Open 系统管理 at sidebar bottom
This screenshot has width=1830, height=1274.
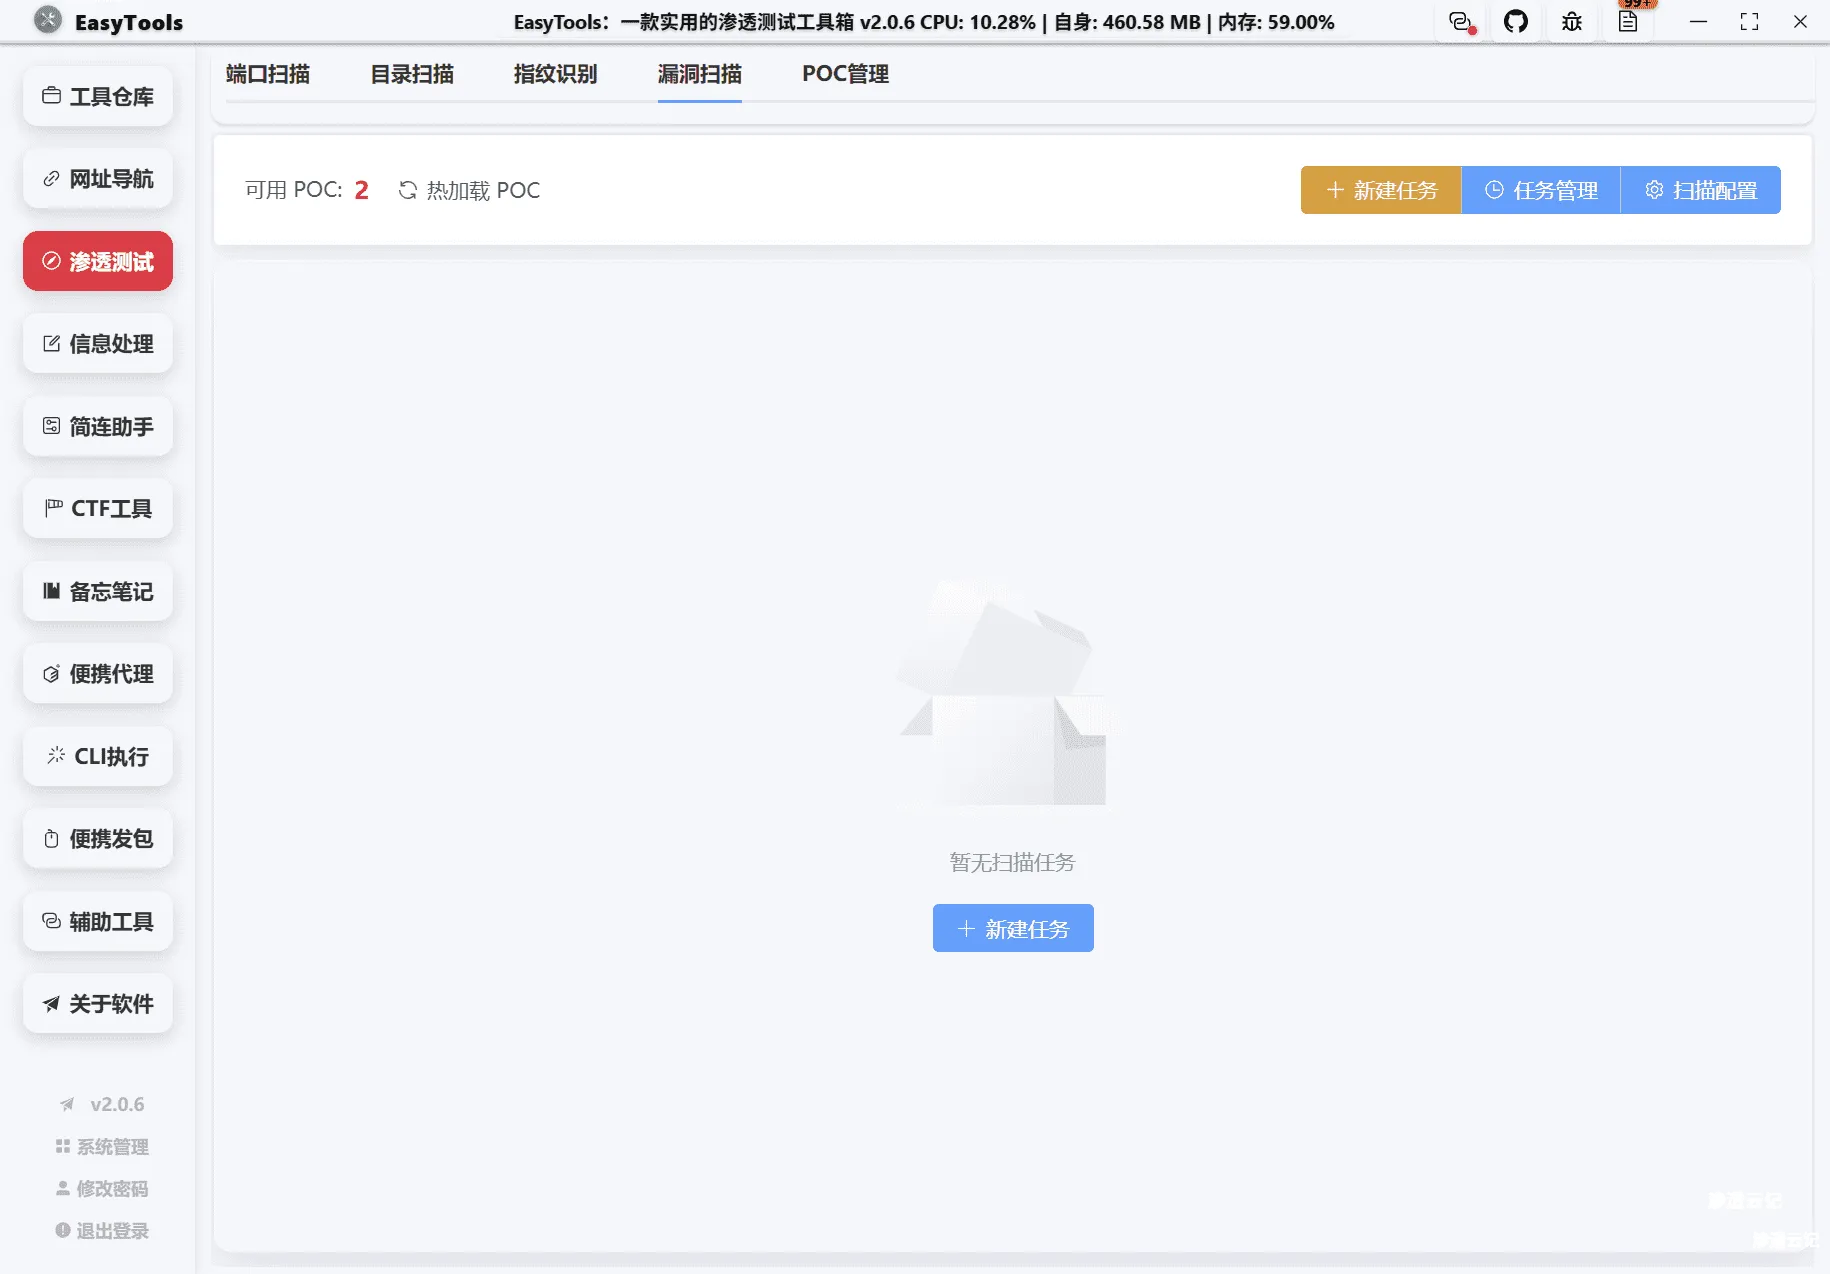(x=101, y=1146)
